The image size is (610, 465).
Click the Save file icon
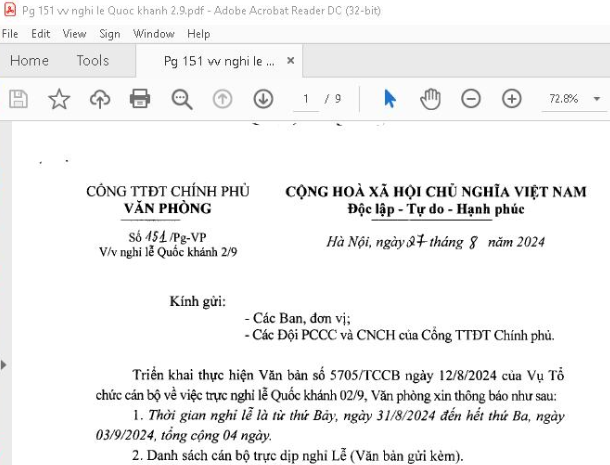tap(18, 99)
